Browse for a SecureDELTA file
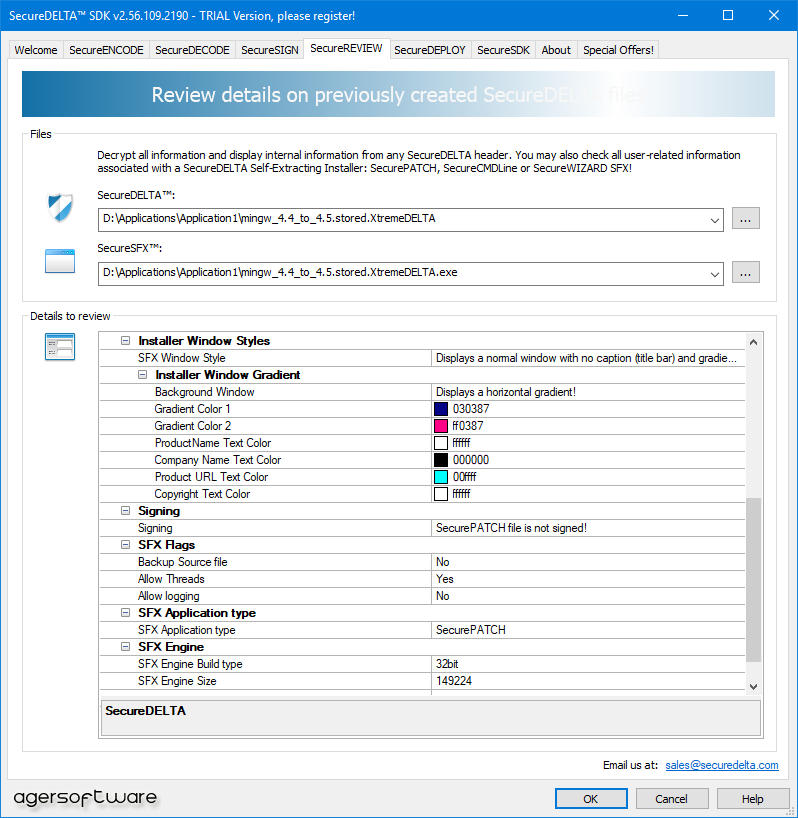The image size is (798, 818). [745, 219]
